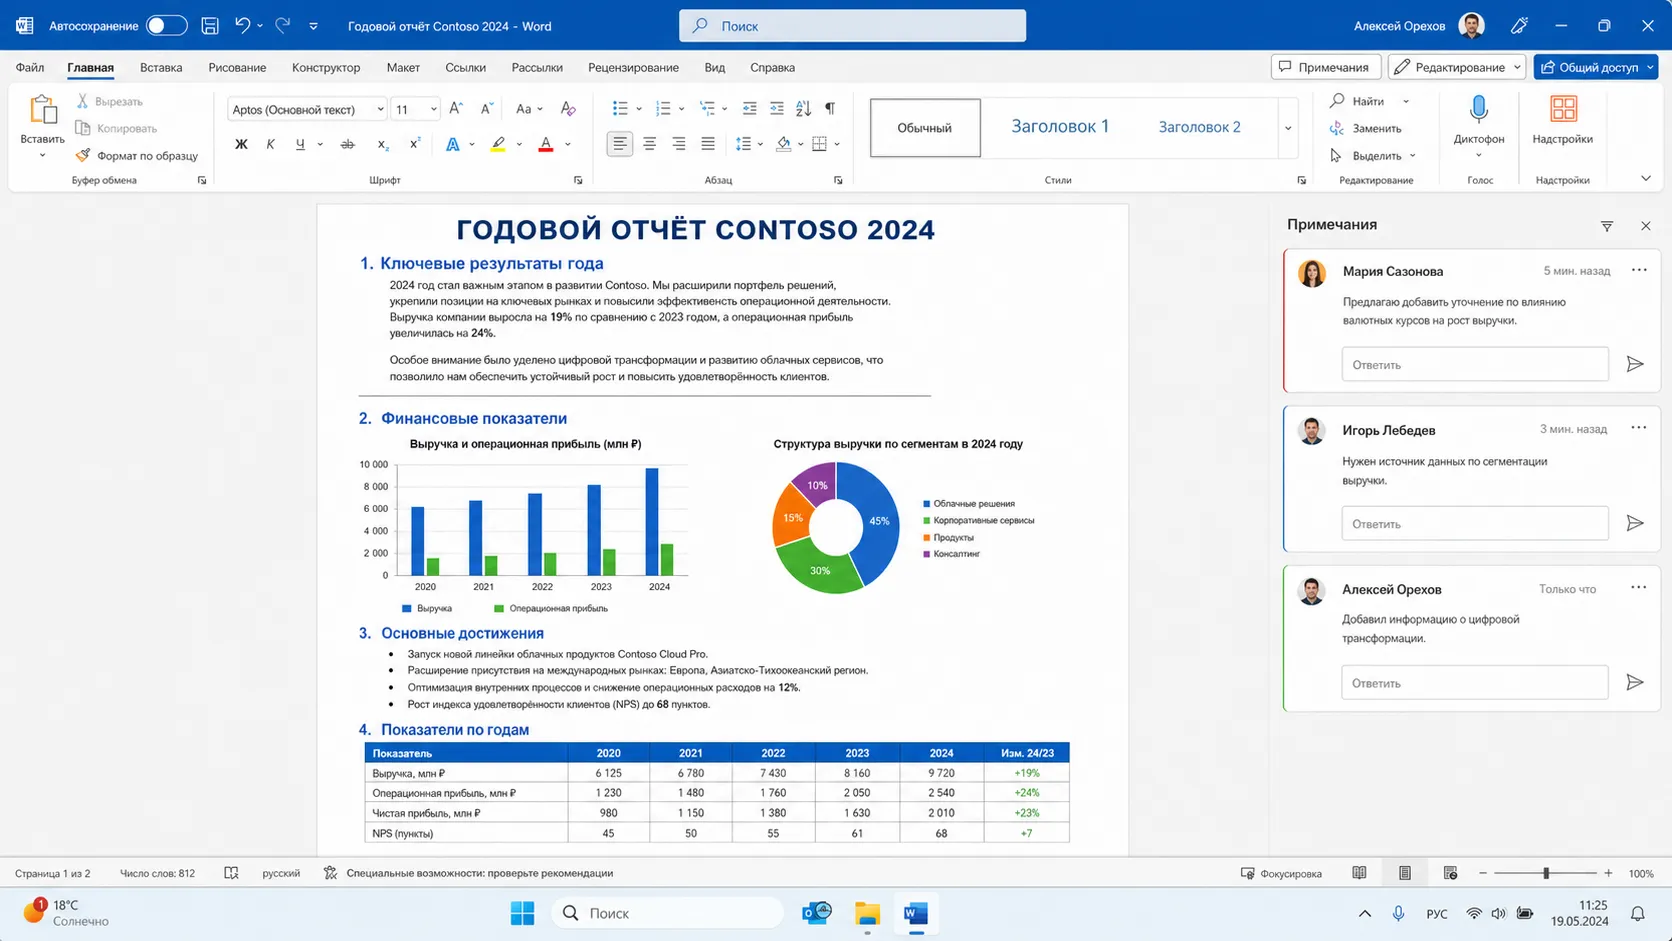This screenshot has width=1672, height=941.
Task: Center the paragraph text
Action: tap(650, 144)
